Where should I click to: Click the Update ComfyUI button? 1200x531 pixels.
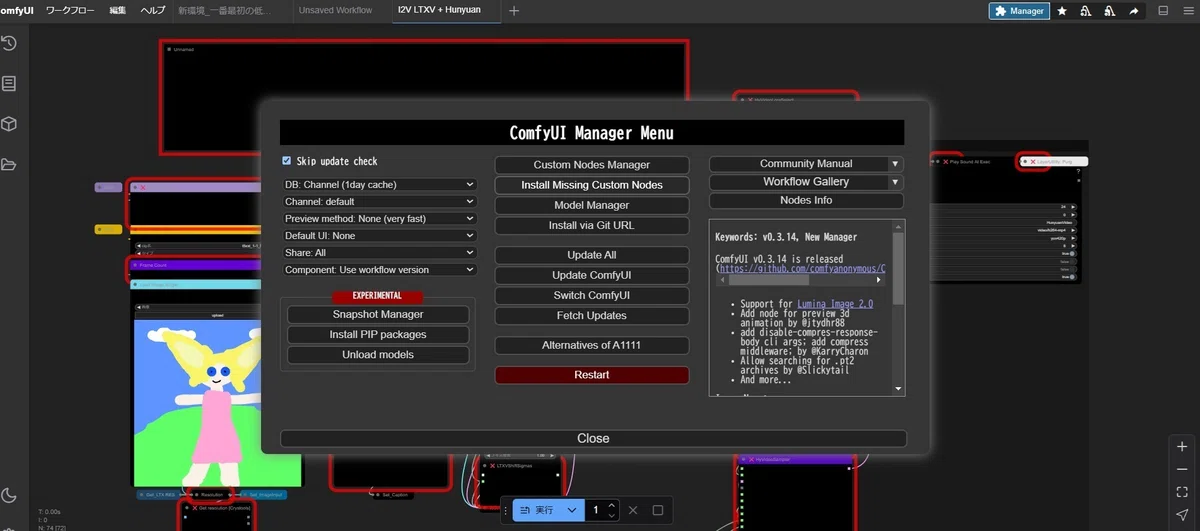click(592, 275)
